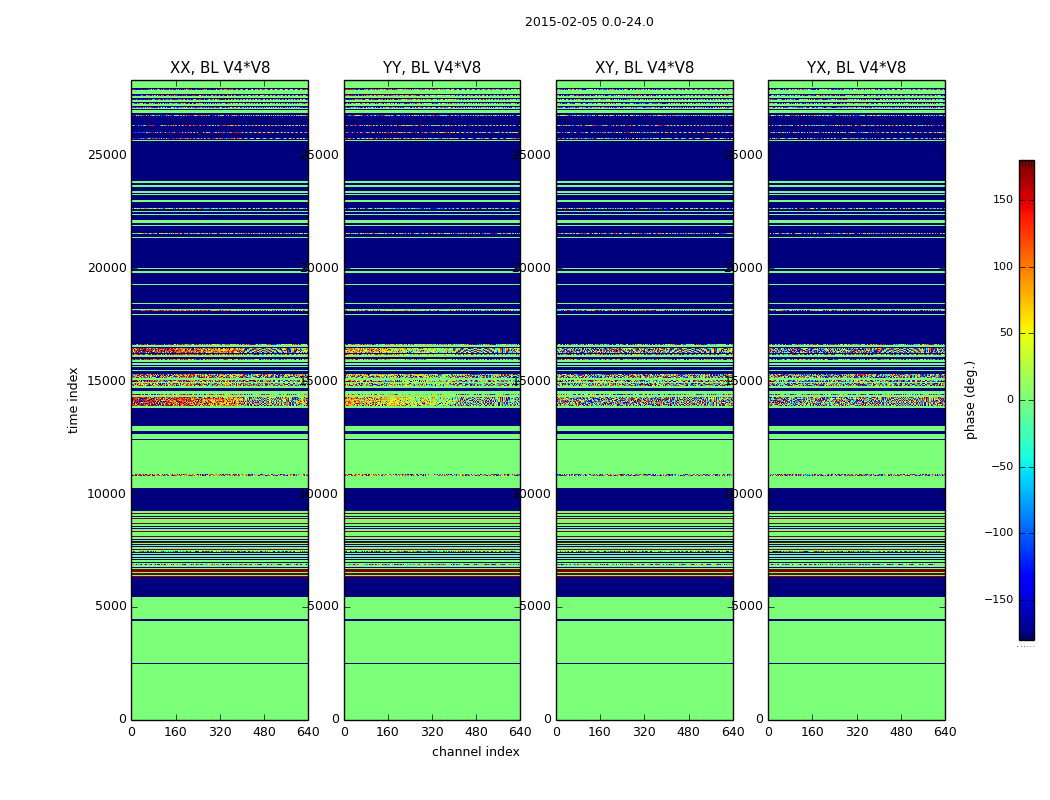Pick the colorbar tick label −100
1050x800 pixels.
pyautogui.click(x=997, y=533)
